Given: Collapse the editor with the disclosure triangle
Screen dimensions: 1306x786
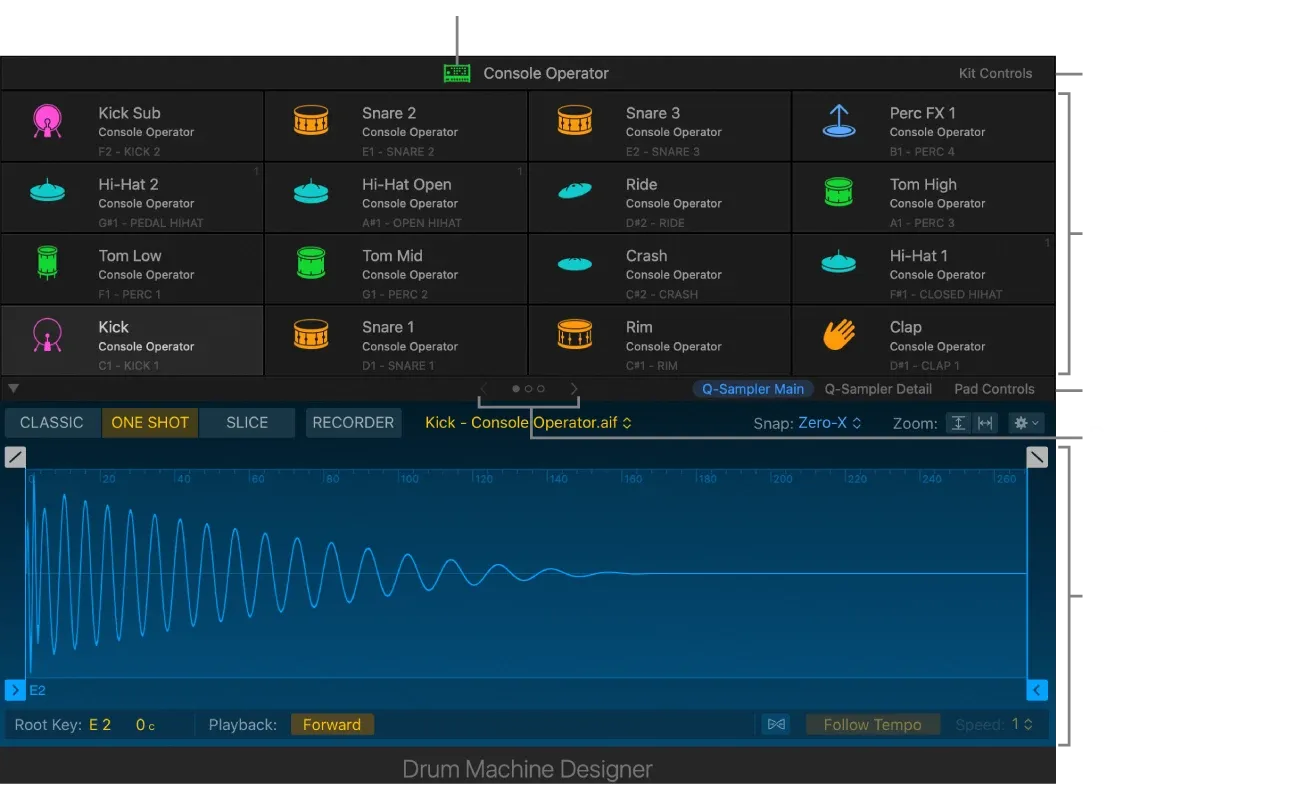Looking at the screenshot, I should coord(13,388).
